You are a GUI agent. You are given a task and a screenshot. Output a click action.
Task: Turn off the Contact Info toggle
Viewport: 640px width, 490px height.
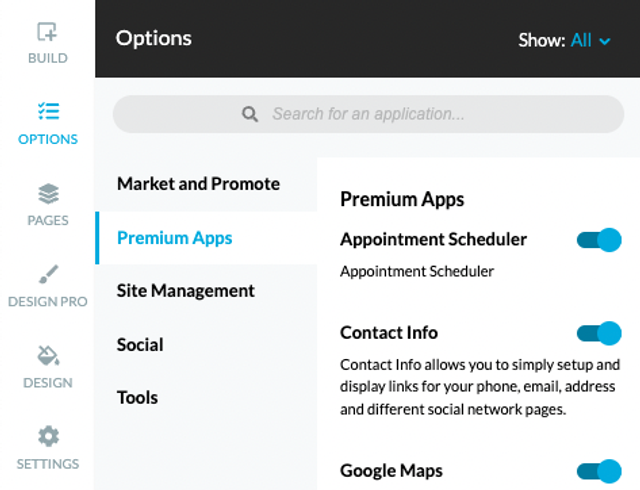(x=599, y=333)
